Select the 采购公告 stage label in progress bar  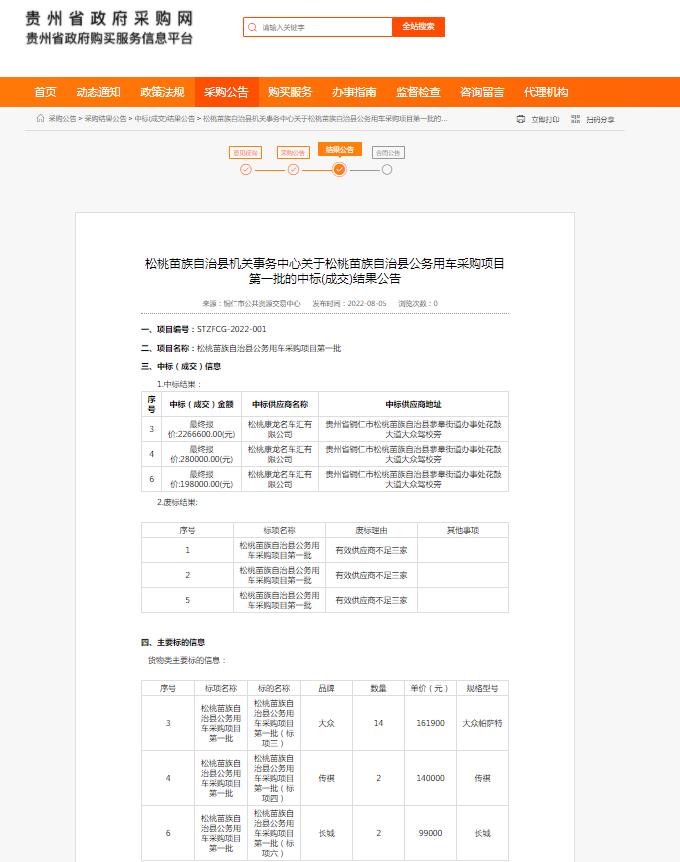[x=293, y=153]
